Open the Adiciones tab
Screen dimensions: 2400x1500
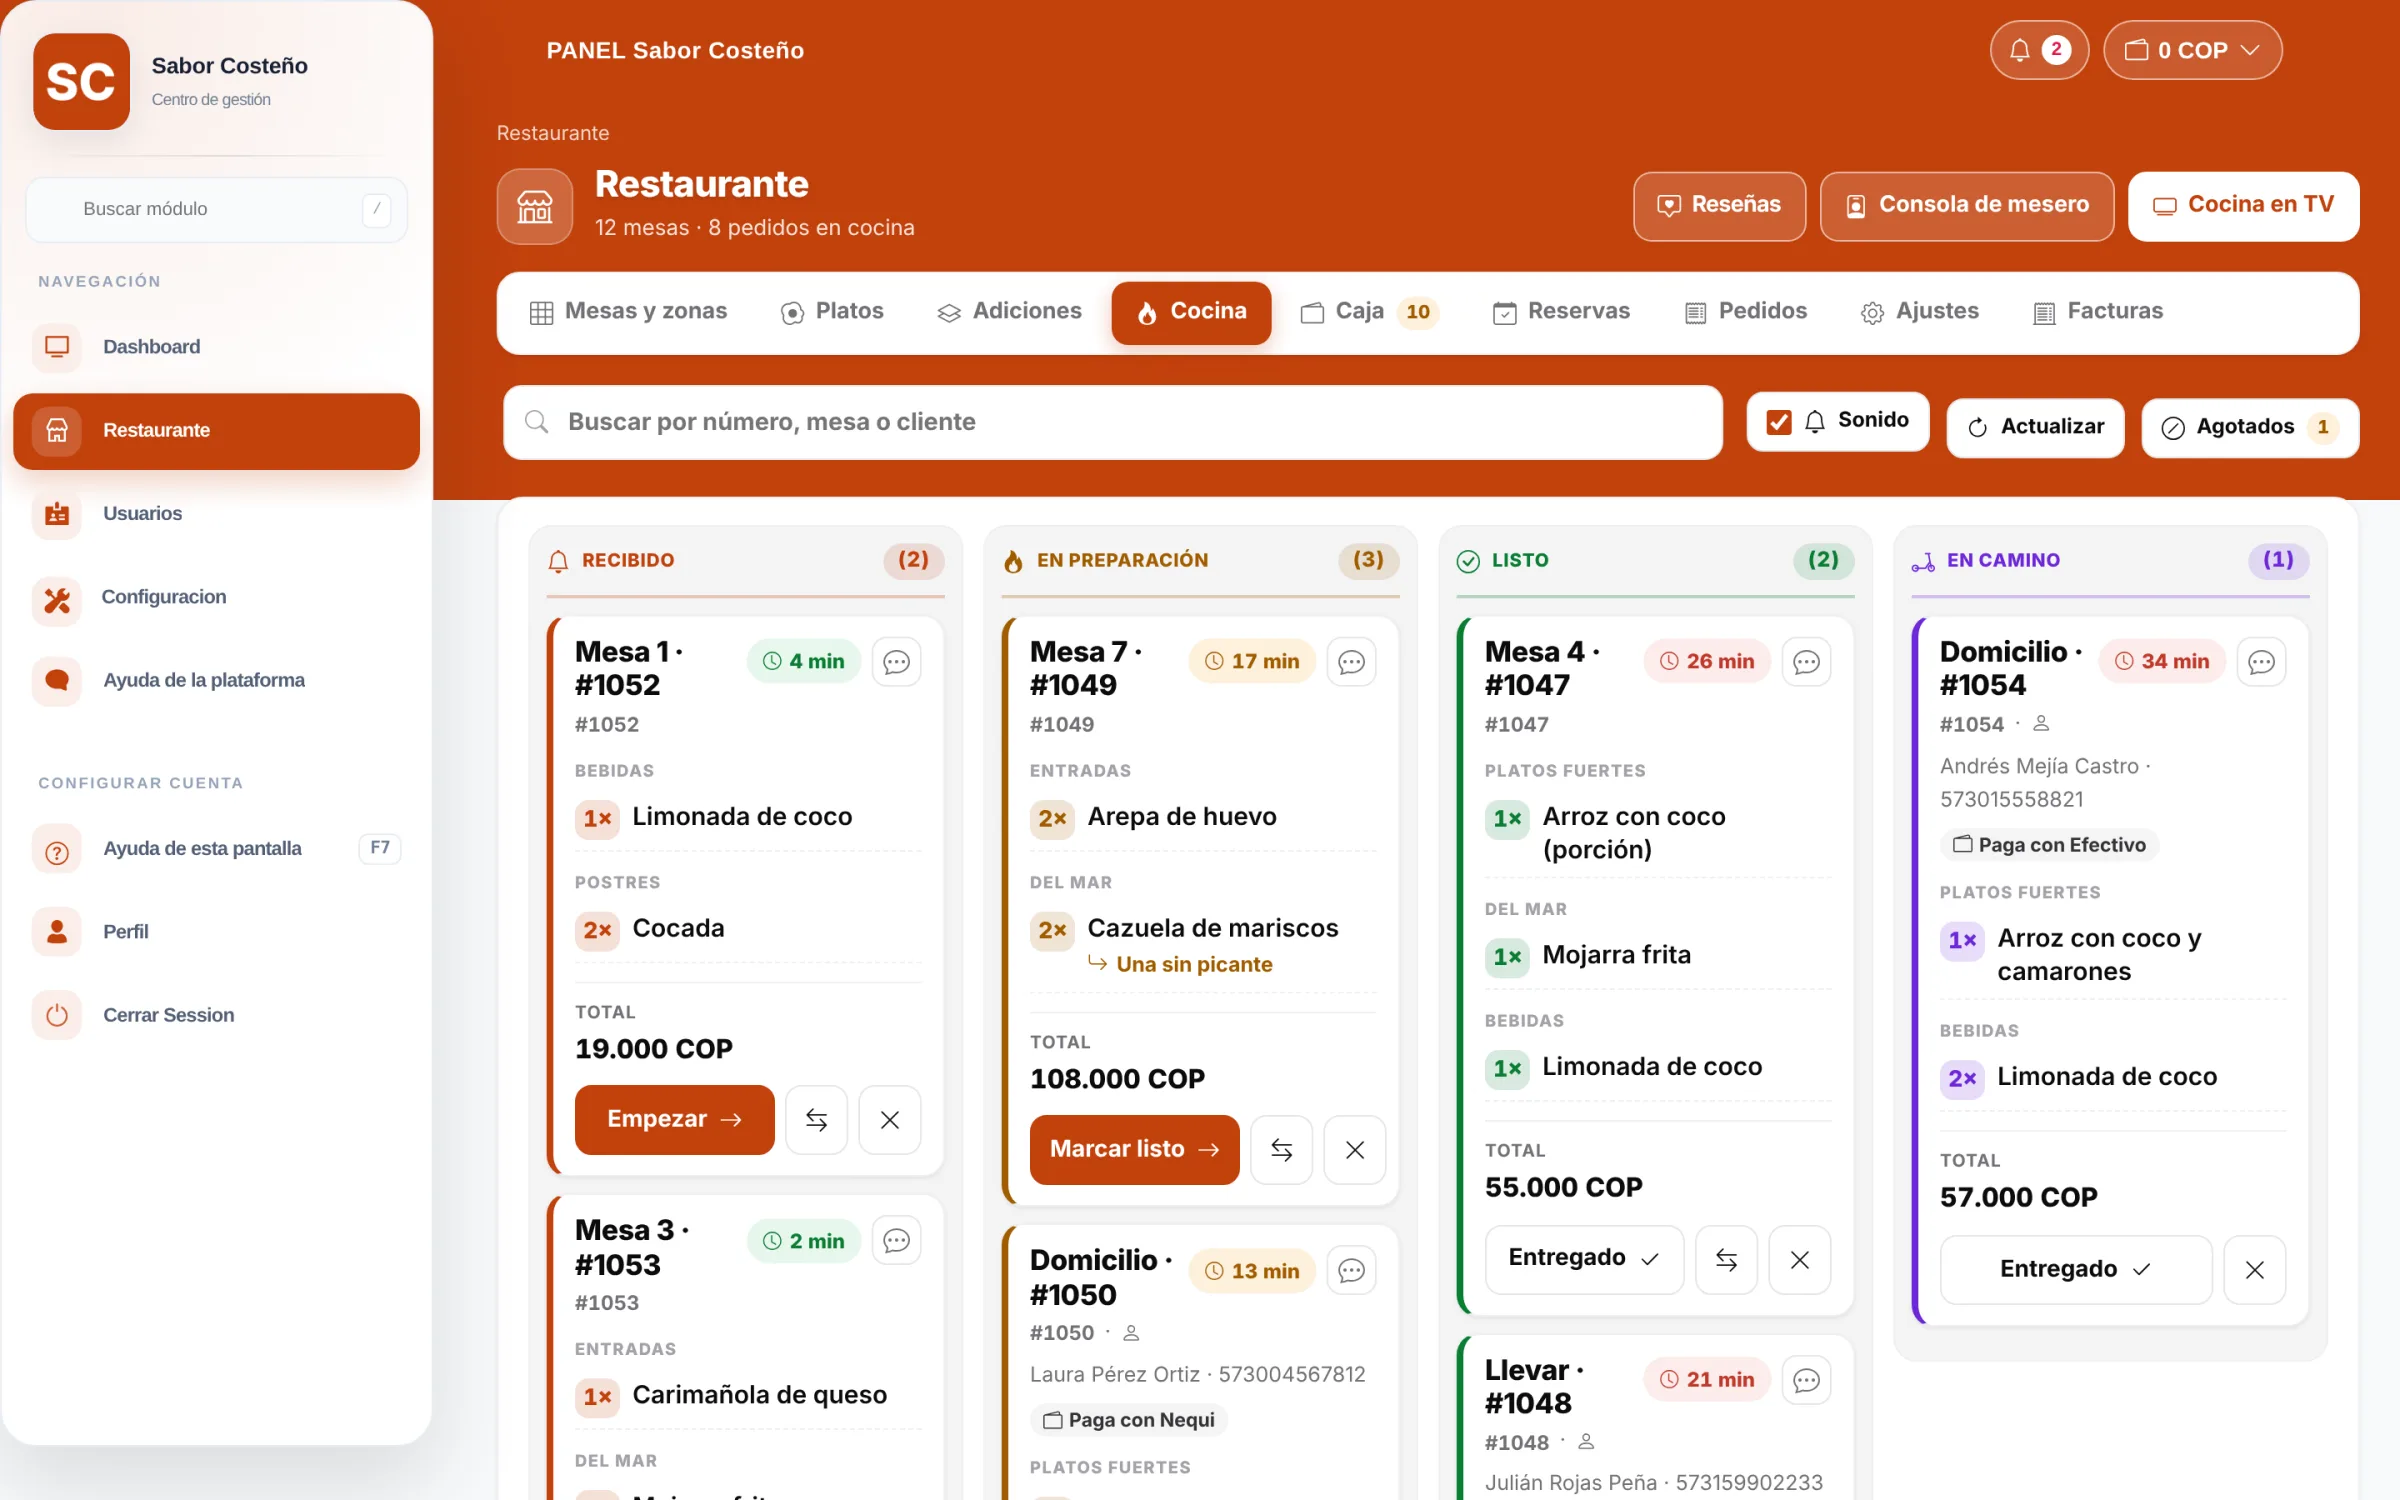click(x=1009, y=312)
